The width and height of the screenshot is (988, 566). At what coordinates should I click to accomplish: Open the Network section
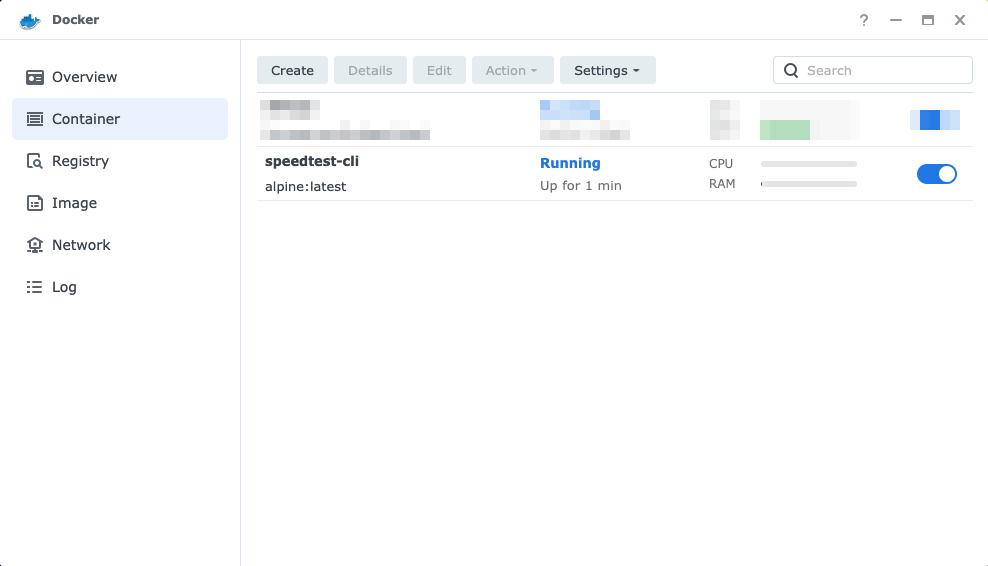point(120,245)
